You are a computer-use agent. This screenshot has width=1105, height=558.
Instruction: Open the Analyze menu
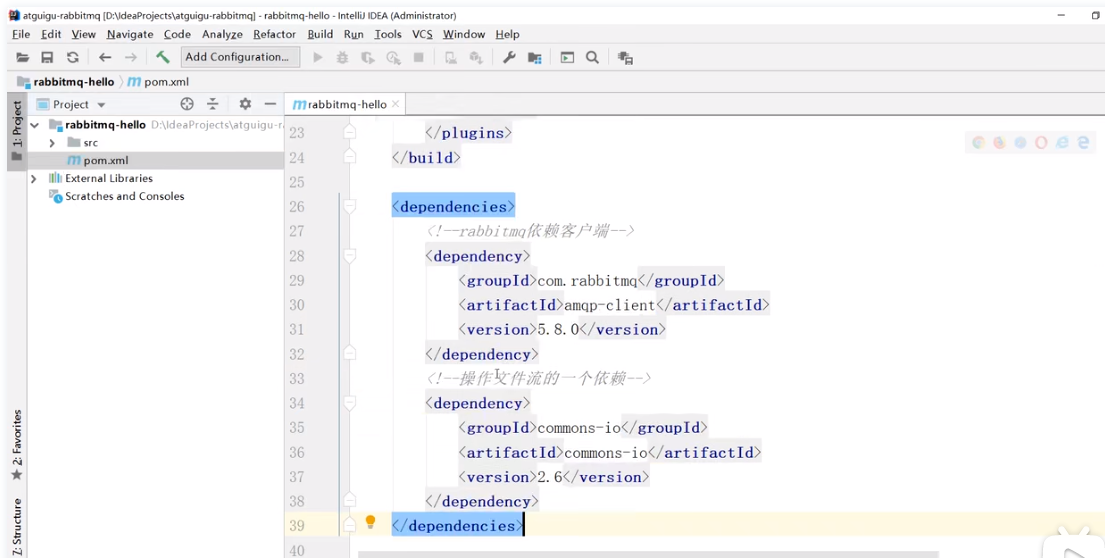tap(222, 34)
